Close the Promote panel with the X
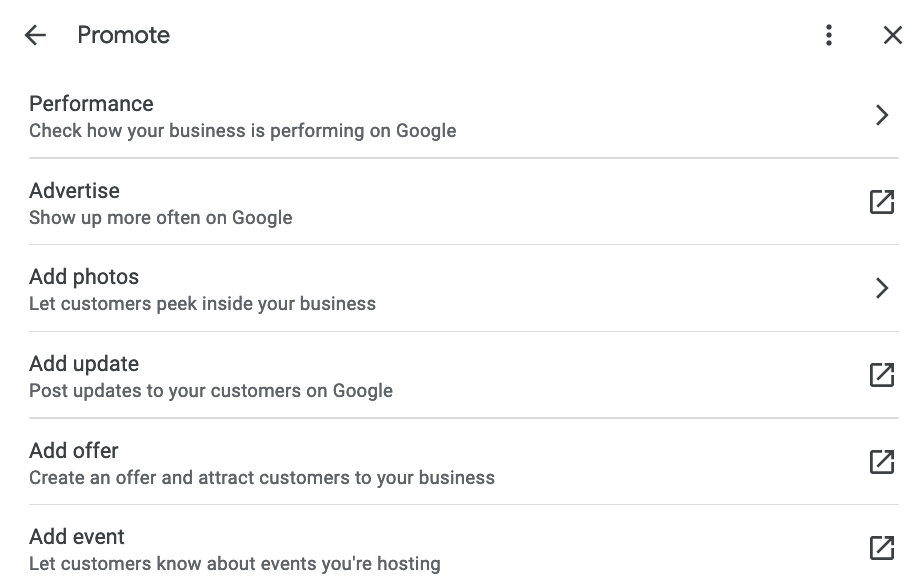The width and height of the screenshot is (922, 588). click(x=893, y=35)
